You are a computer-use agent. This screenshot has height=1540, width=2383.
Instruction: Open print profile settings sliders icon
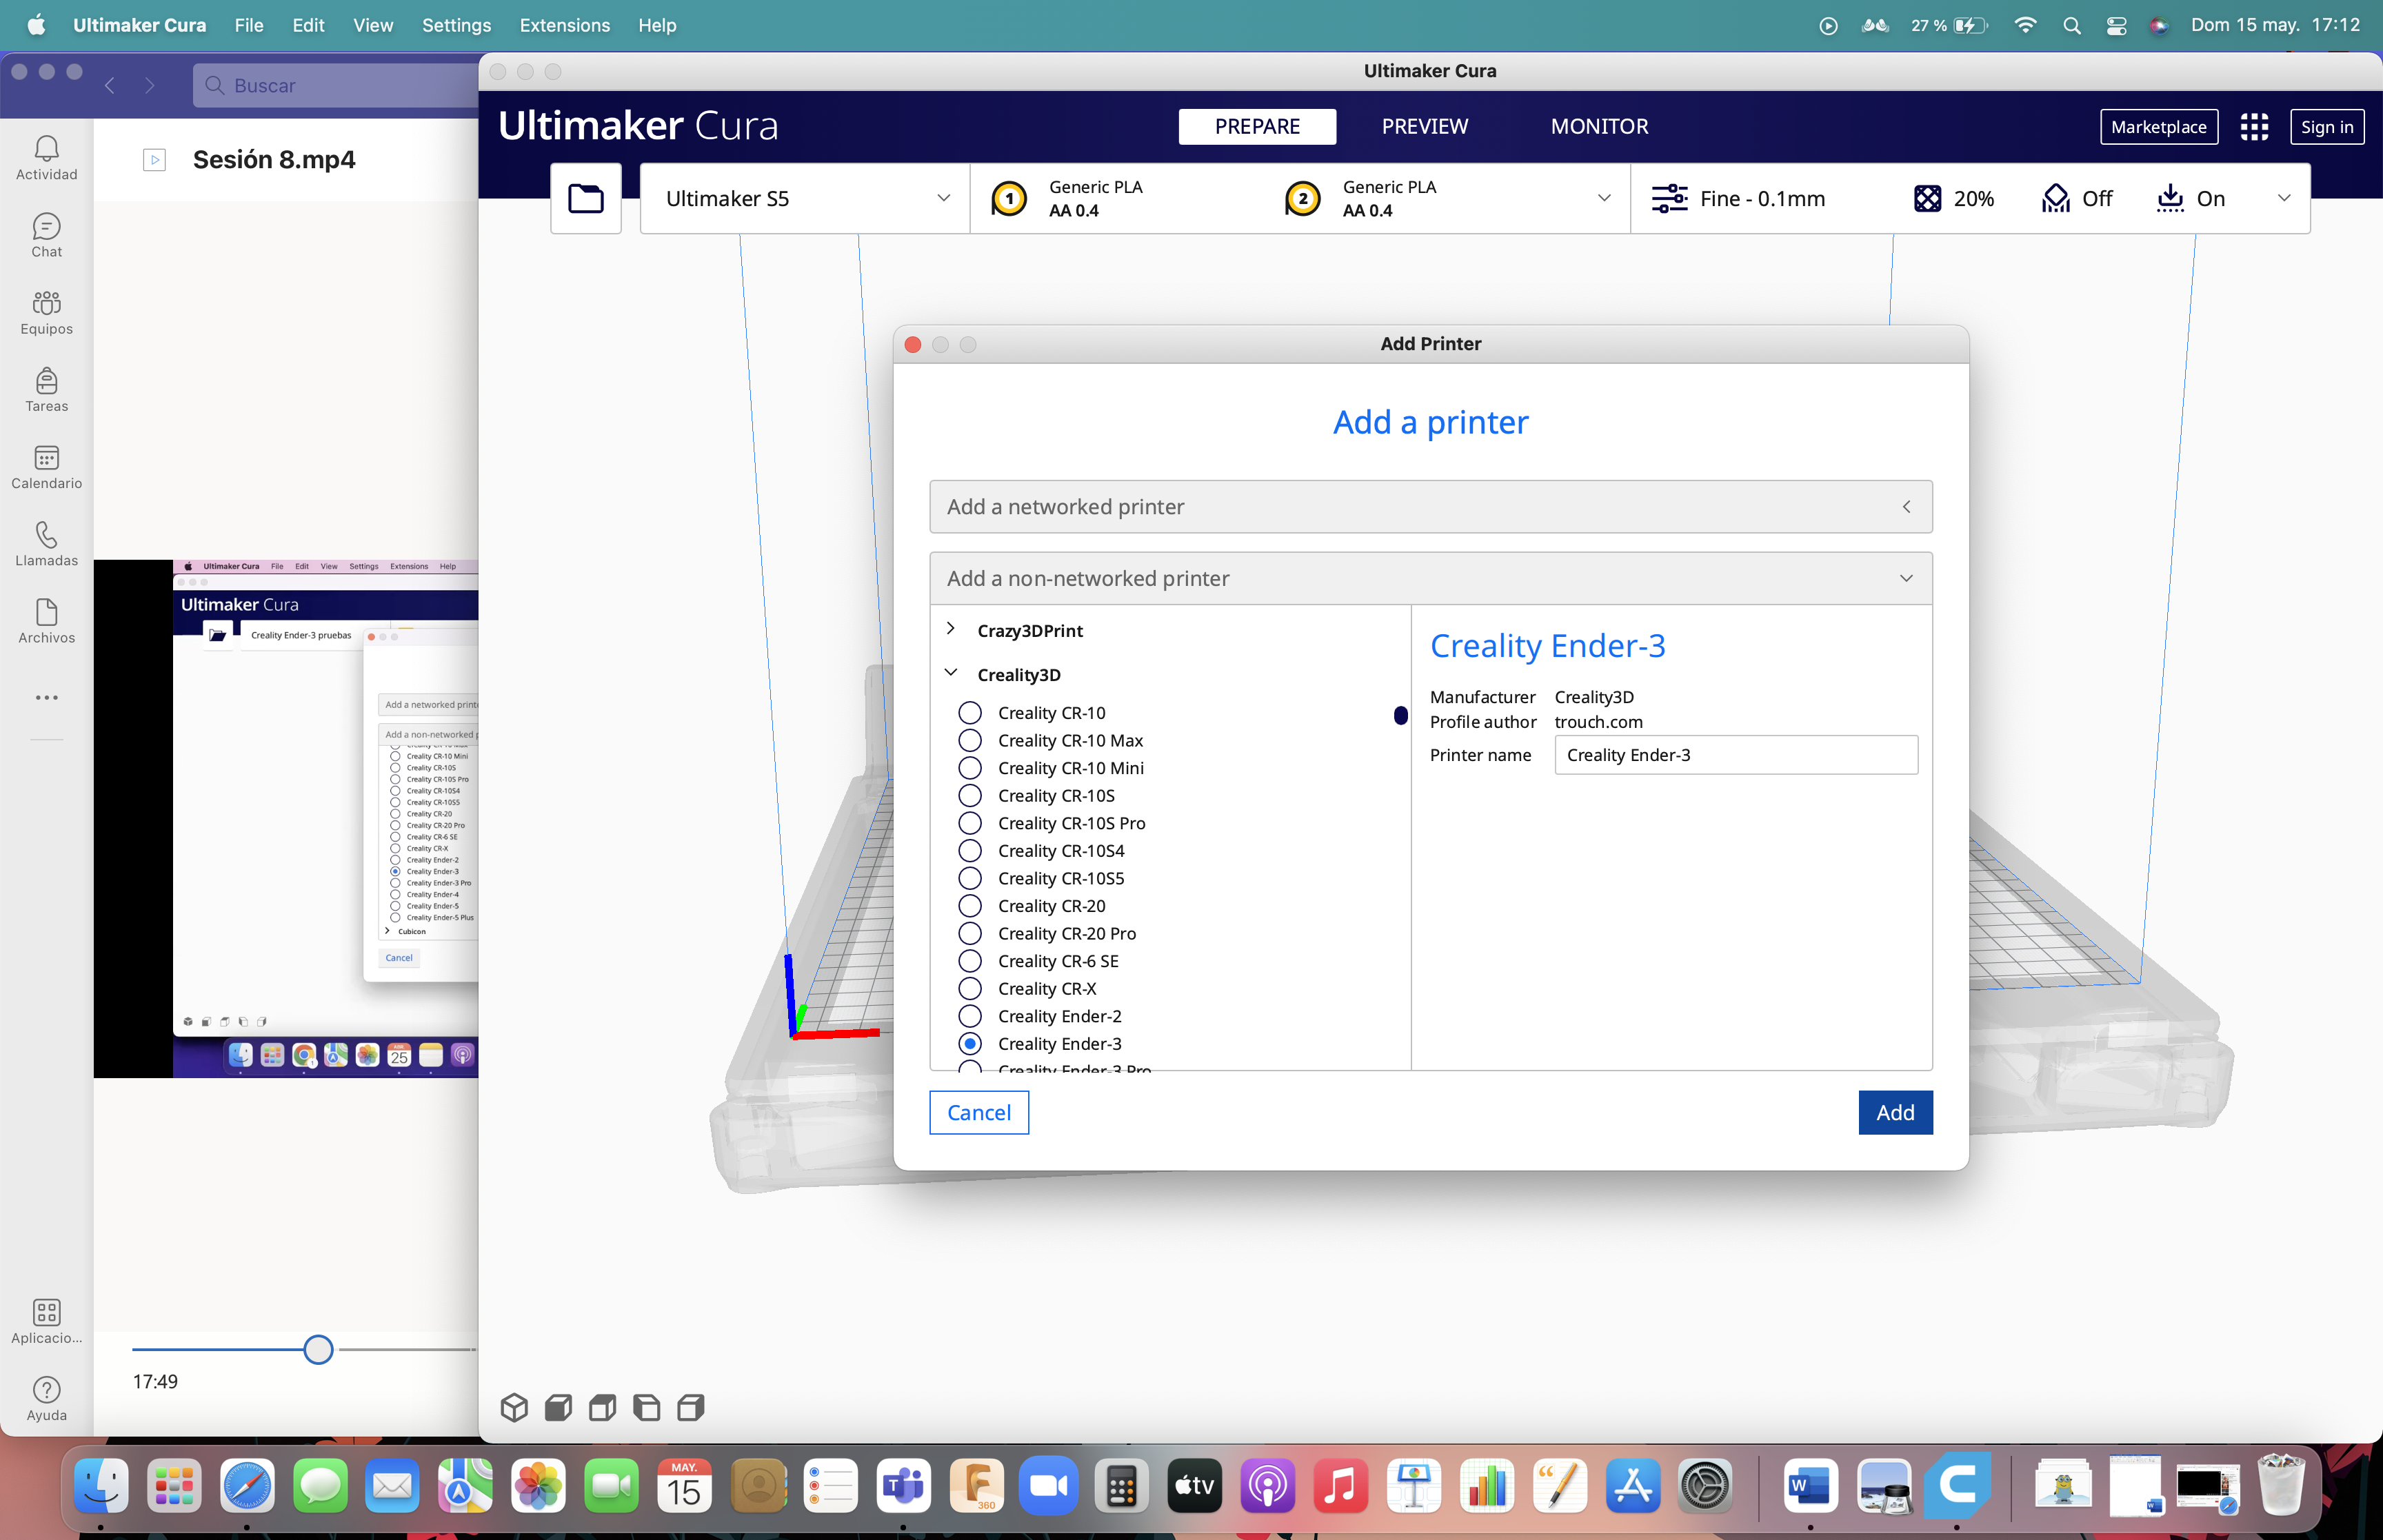point(1669,198)
